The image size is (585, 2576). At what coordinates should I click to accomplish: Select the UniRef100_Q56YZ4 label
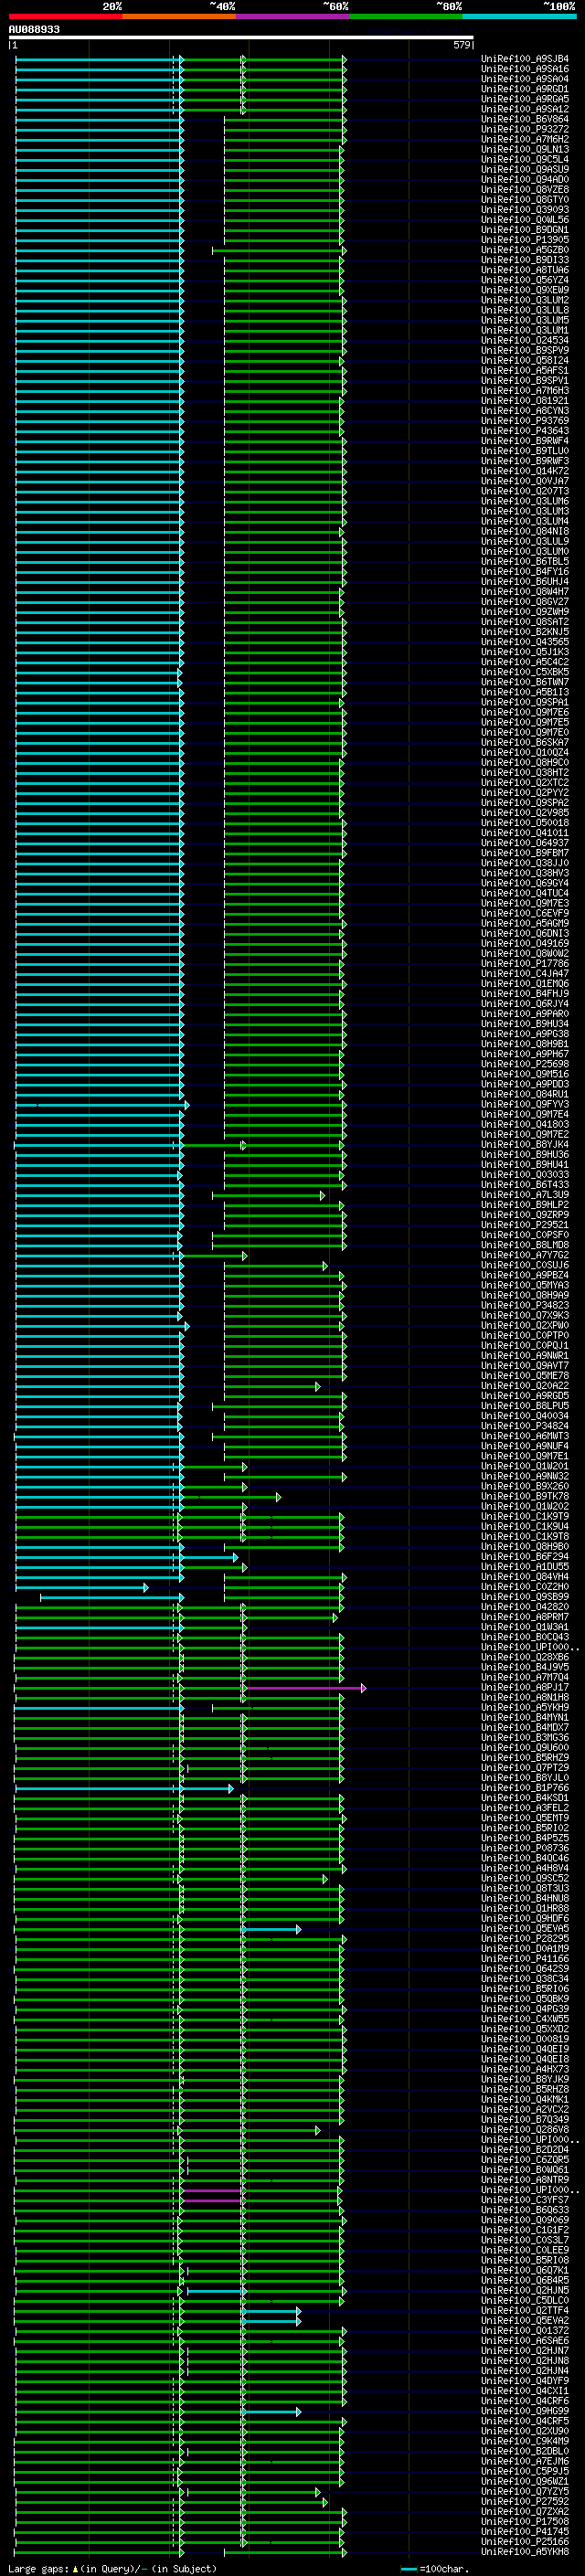click(x=525, y=280)
